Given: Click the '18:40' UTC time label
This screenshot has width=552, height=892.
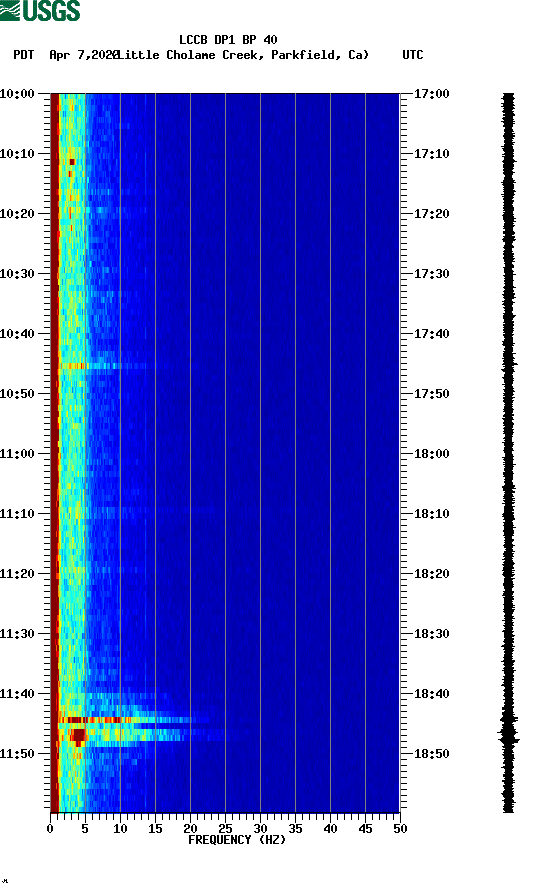Looking at the screenshot, I should [x=431, y=693].
